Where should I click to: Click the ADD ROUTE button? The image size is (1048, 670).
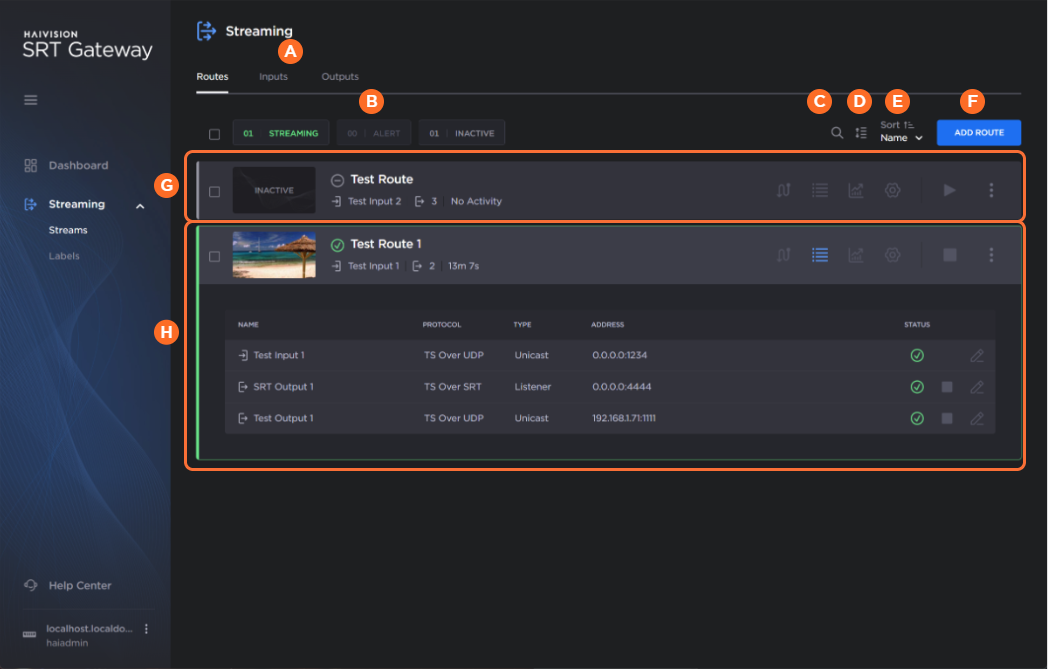(978, 133)
